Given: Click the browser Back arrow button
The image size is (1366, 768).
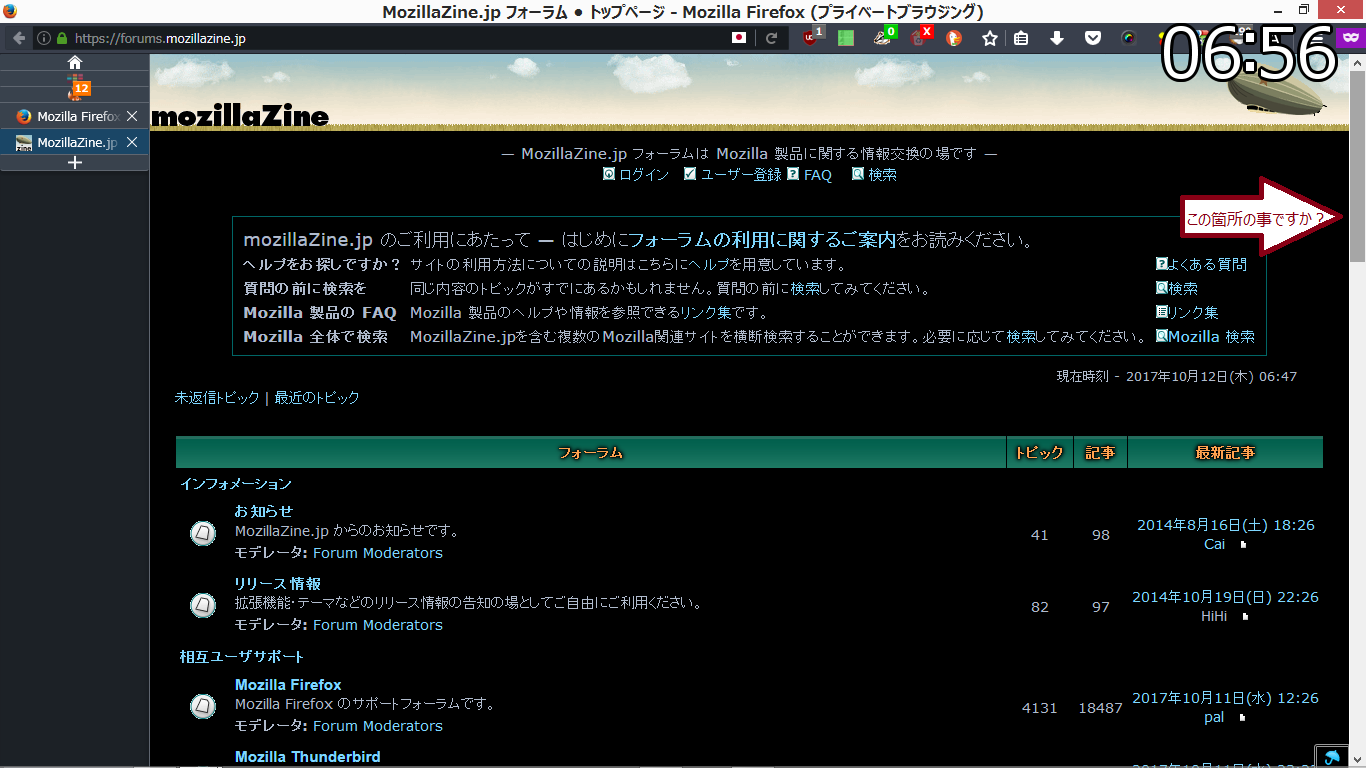Looking at the screenshot, I should pos(18,39).
